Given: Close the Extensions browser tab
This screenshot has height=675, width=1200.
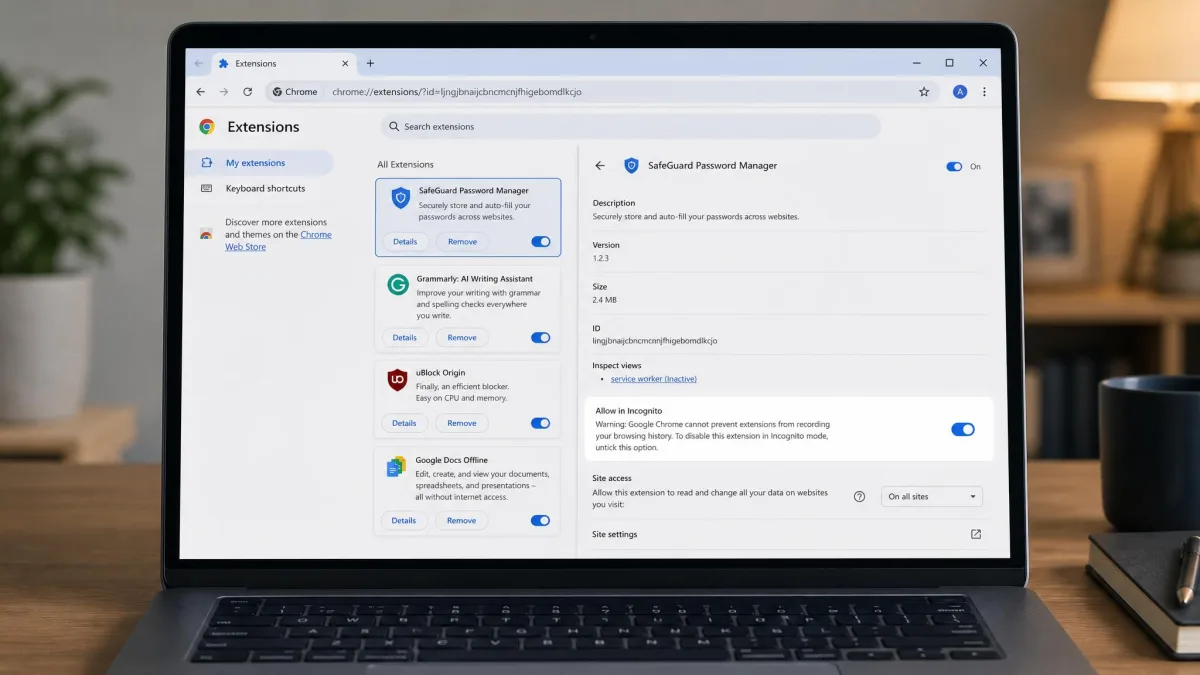Looking at the screenshot, I should coord(344,64).
